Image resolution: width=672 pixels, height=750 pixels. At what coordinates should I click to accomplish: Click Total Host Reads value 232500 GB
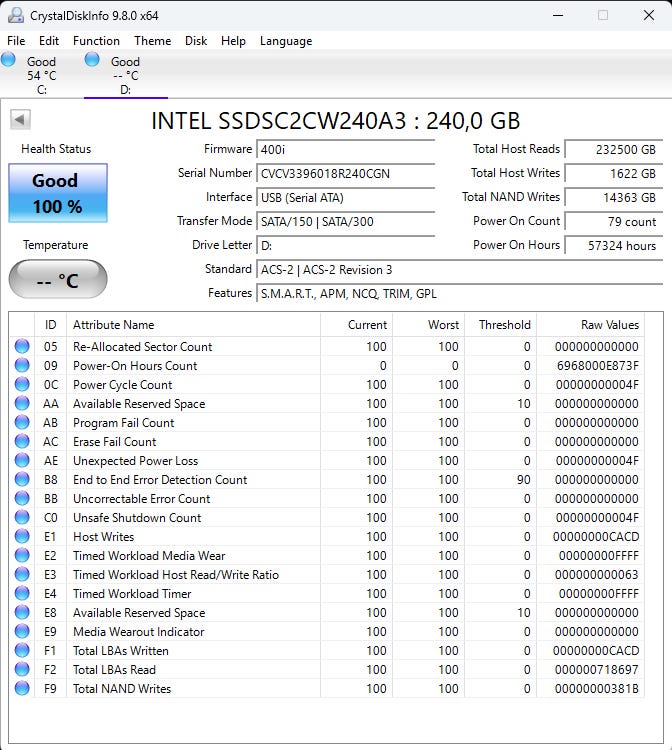614,149
